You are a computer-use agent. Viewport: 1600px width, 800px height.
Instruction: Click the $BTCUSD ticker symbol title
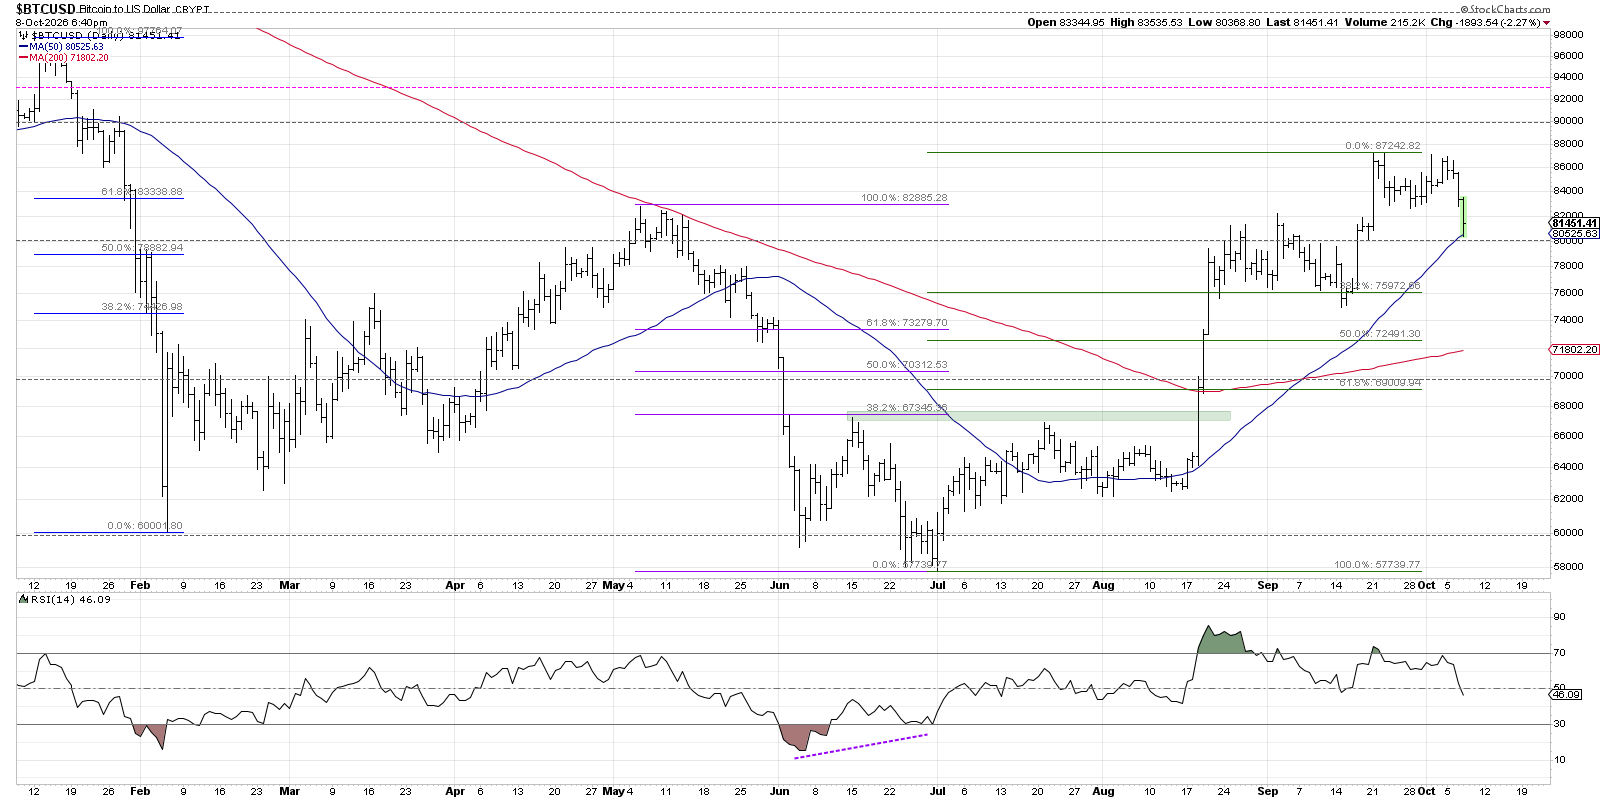click(x=46, y=9)
